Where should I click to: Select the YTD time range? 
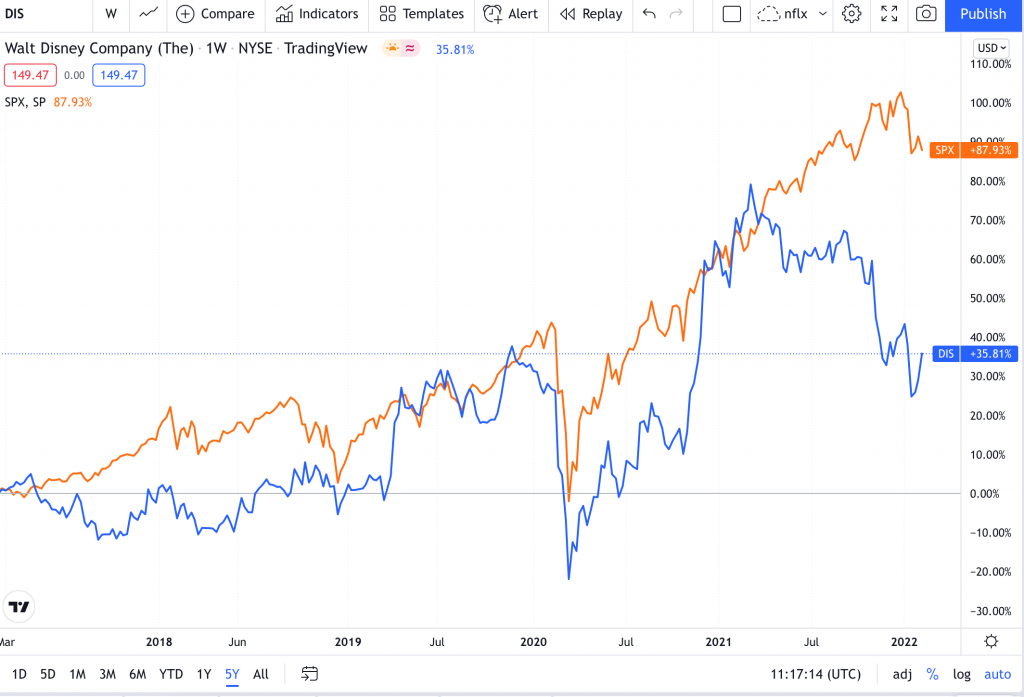tap(171, 674)
